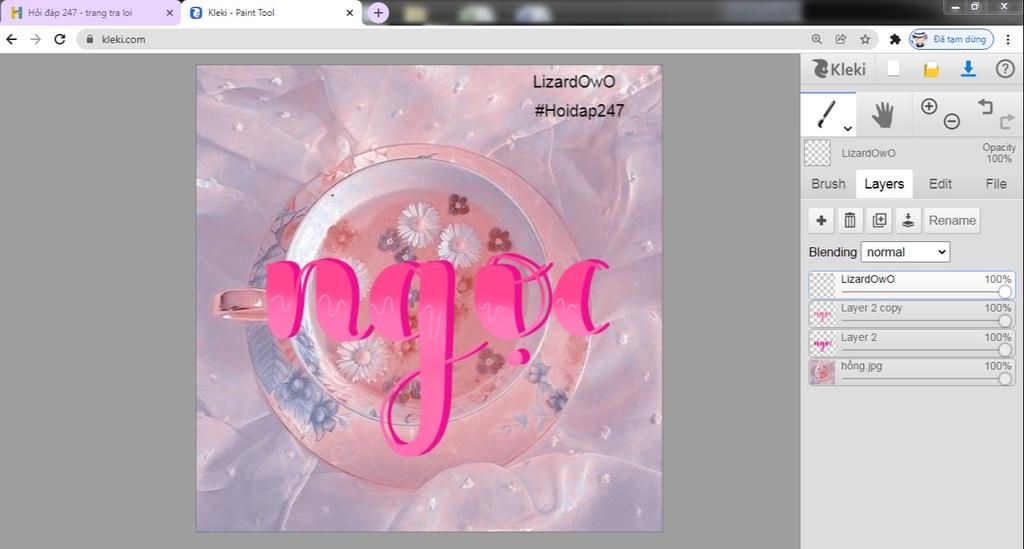Switch to the File tab
Image resolution: width=1024 pixels, height=549 pixels.
click(995, 184)
